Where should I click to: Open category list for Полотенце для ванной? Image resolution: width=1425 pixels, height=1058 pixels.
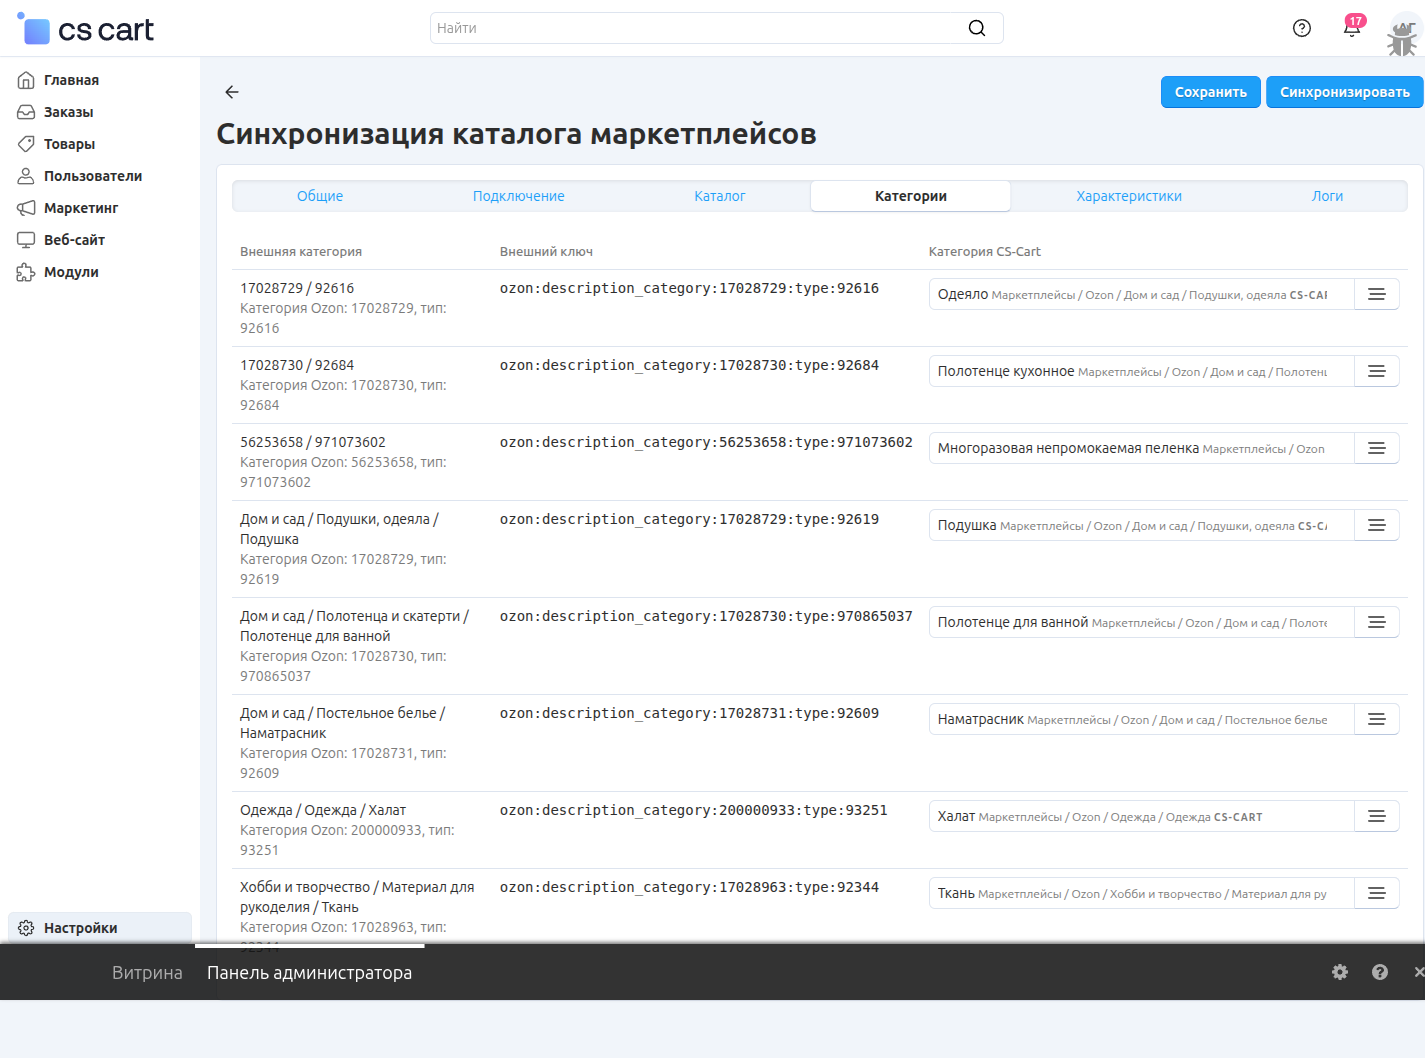coord(1377,622)
